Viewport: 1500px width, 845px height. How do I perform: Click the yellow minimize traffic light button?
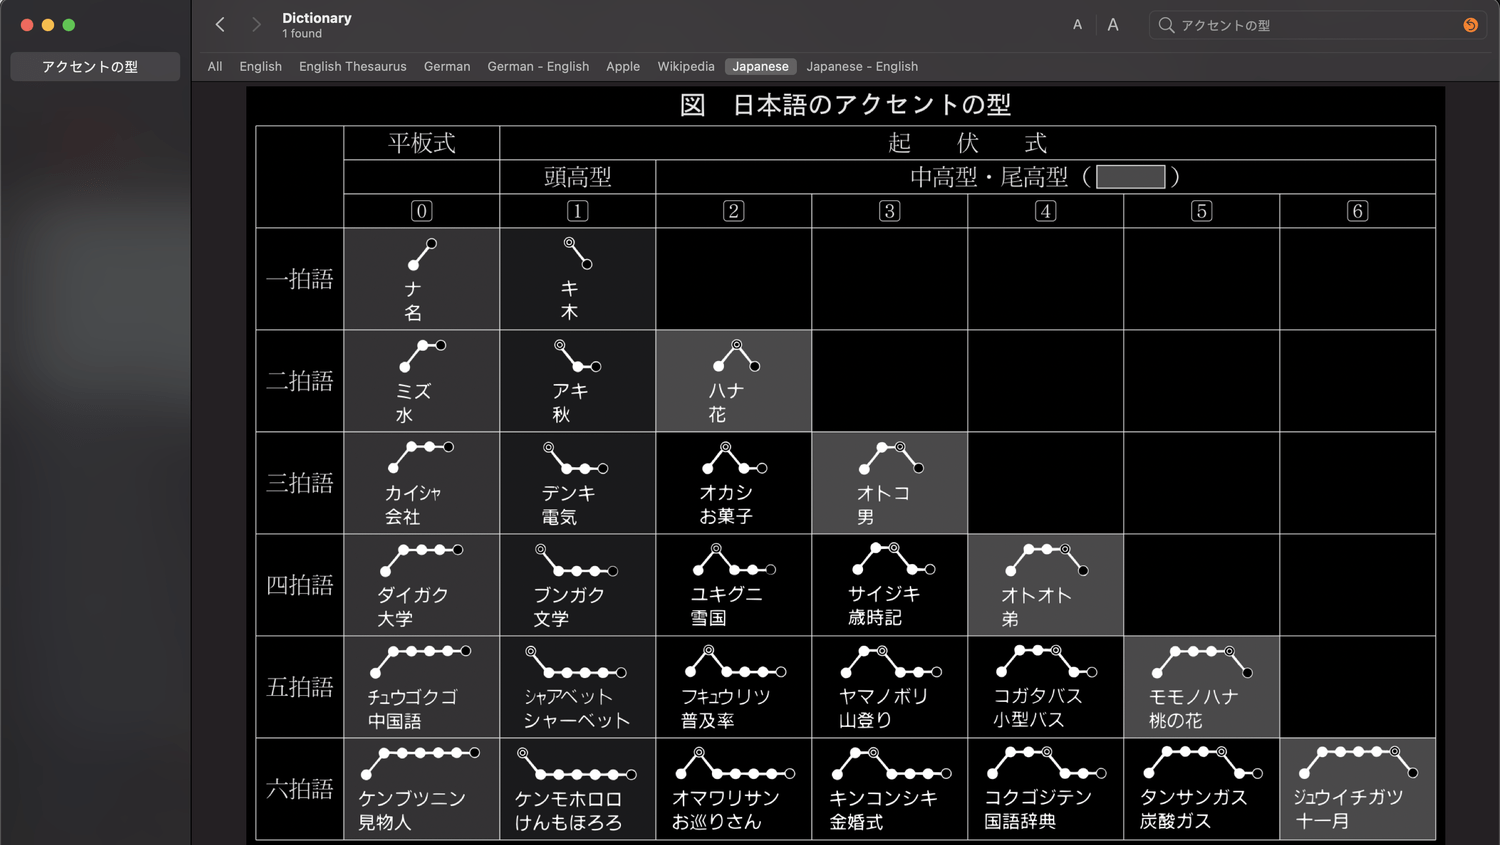tap(47, 24)
